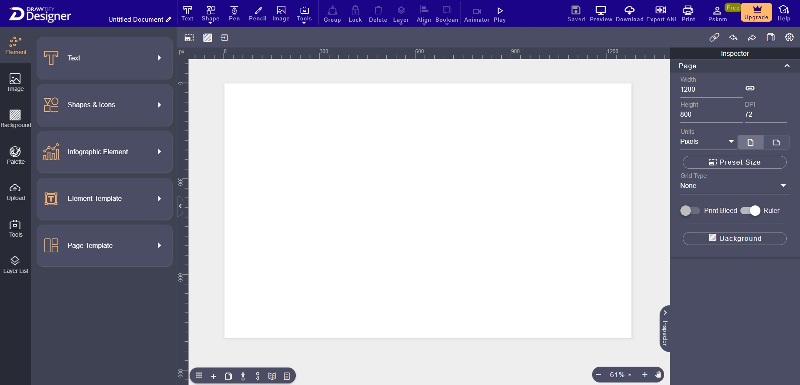Edit the page Height field
The image size is (800, 385).
click(711, 115)
